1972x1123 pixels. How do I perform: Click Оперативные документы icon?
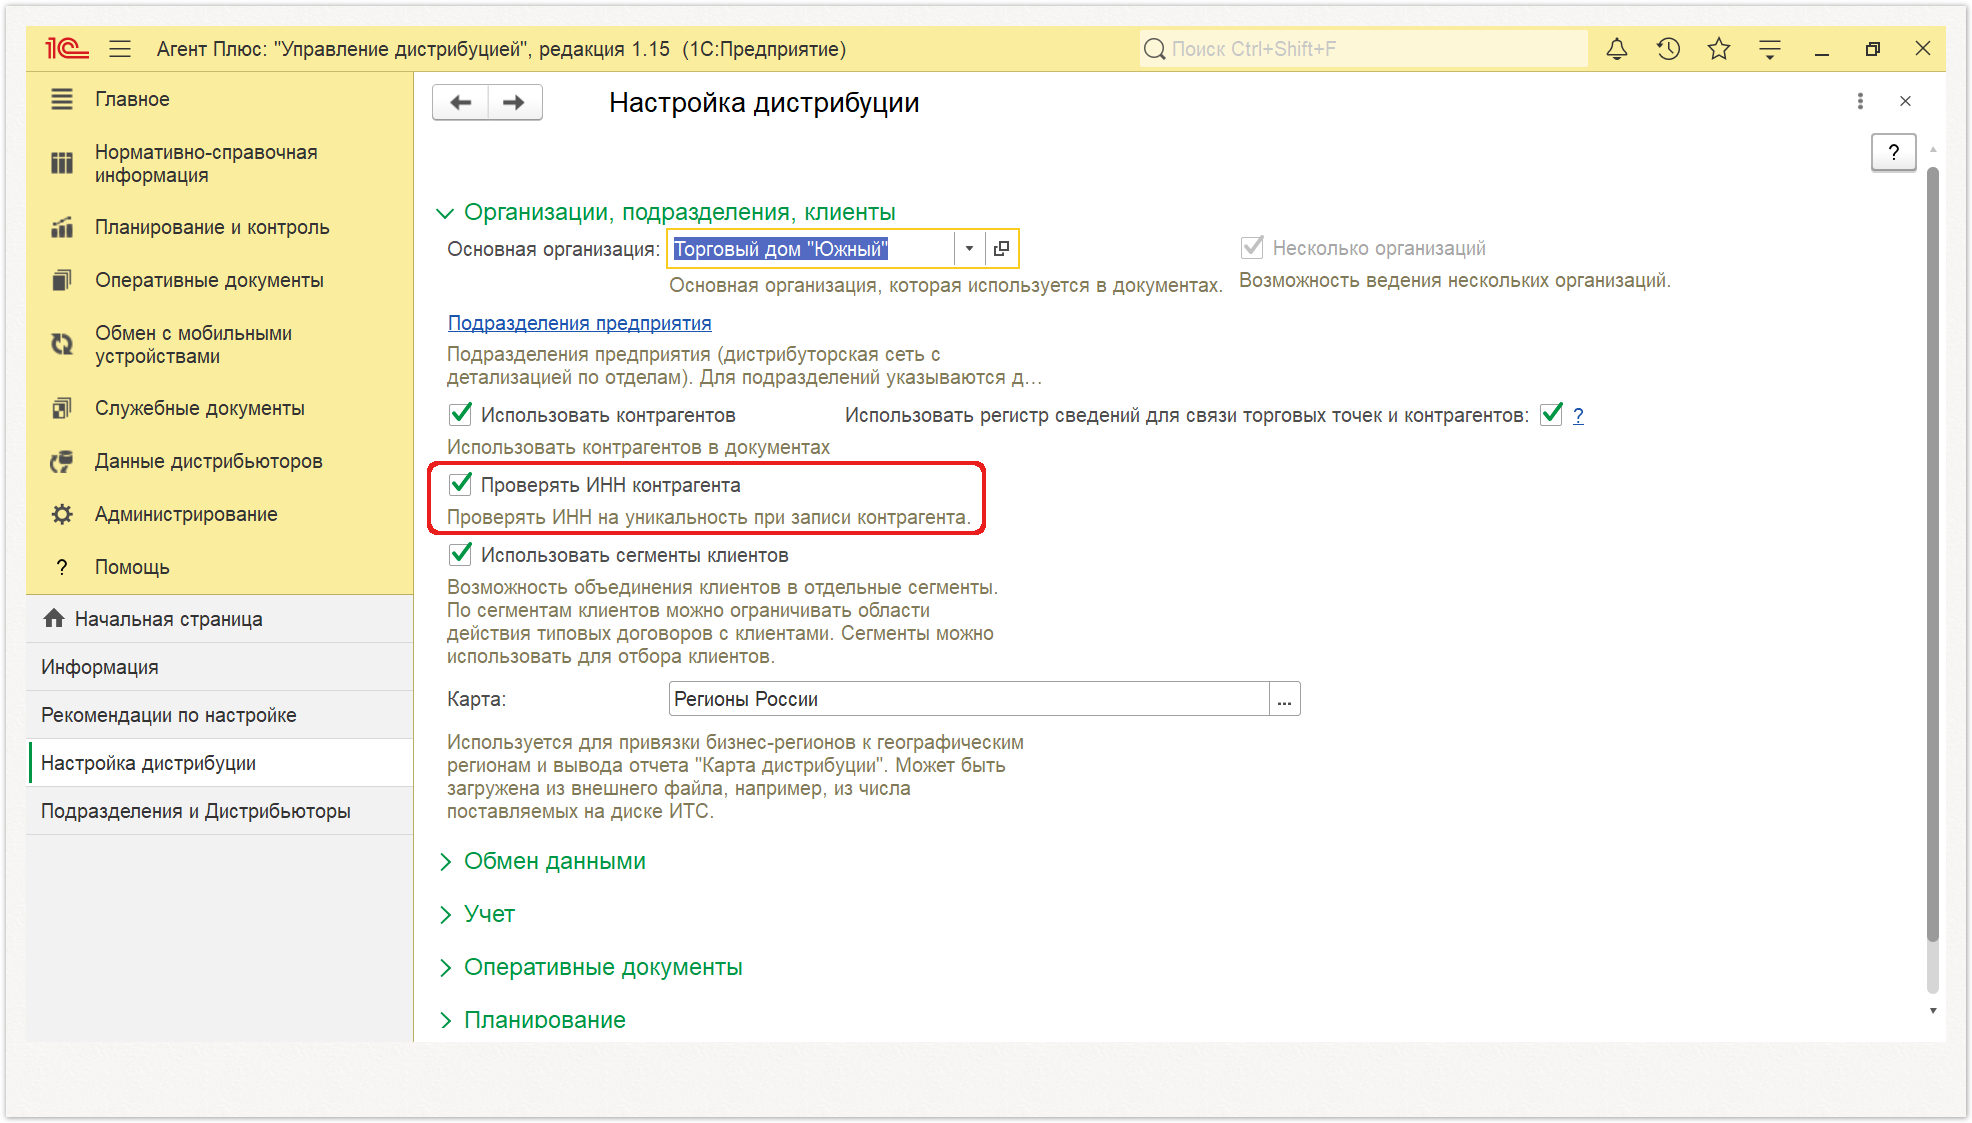click(62, 280)
